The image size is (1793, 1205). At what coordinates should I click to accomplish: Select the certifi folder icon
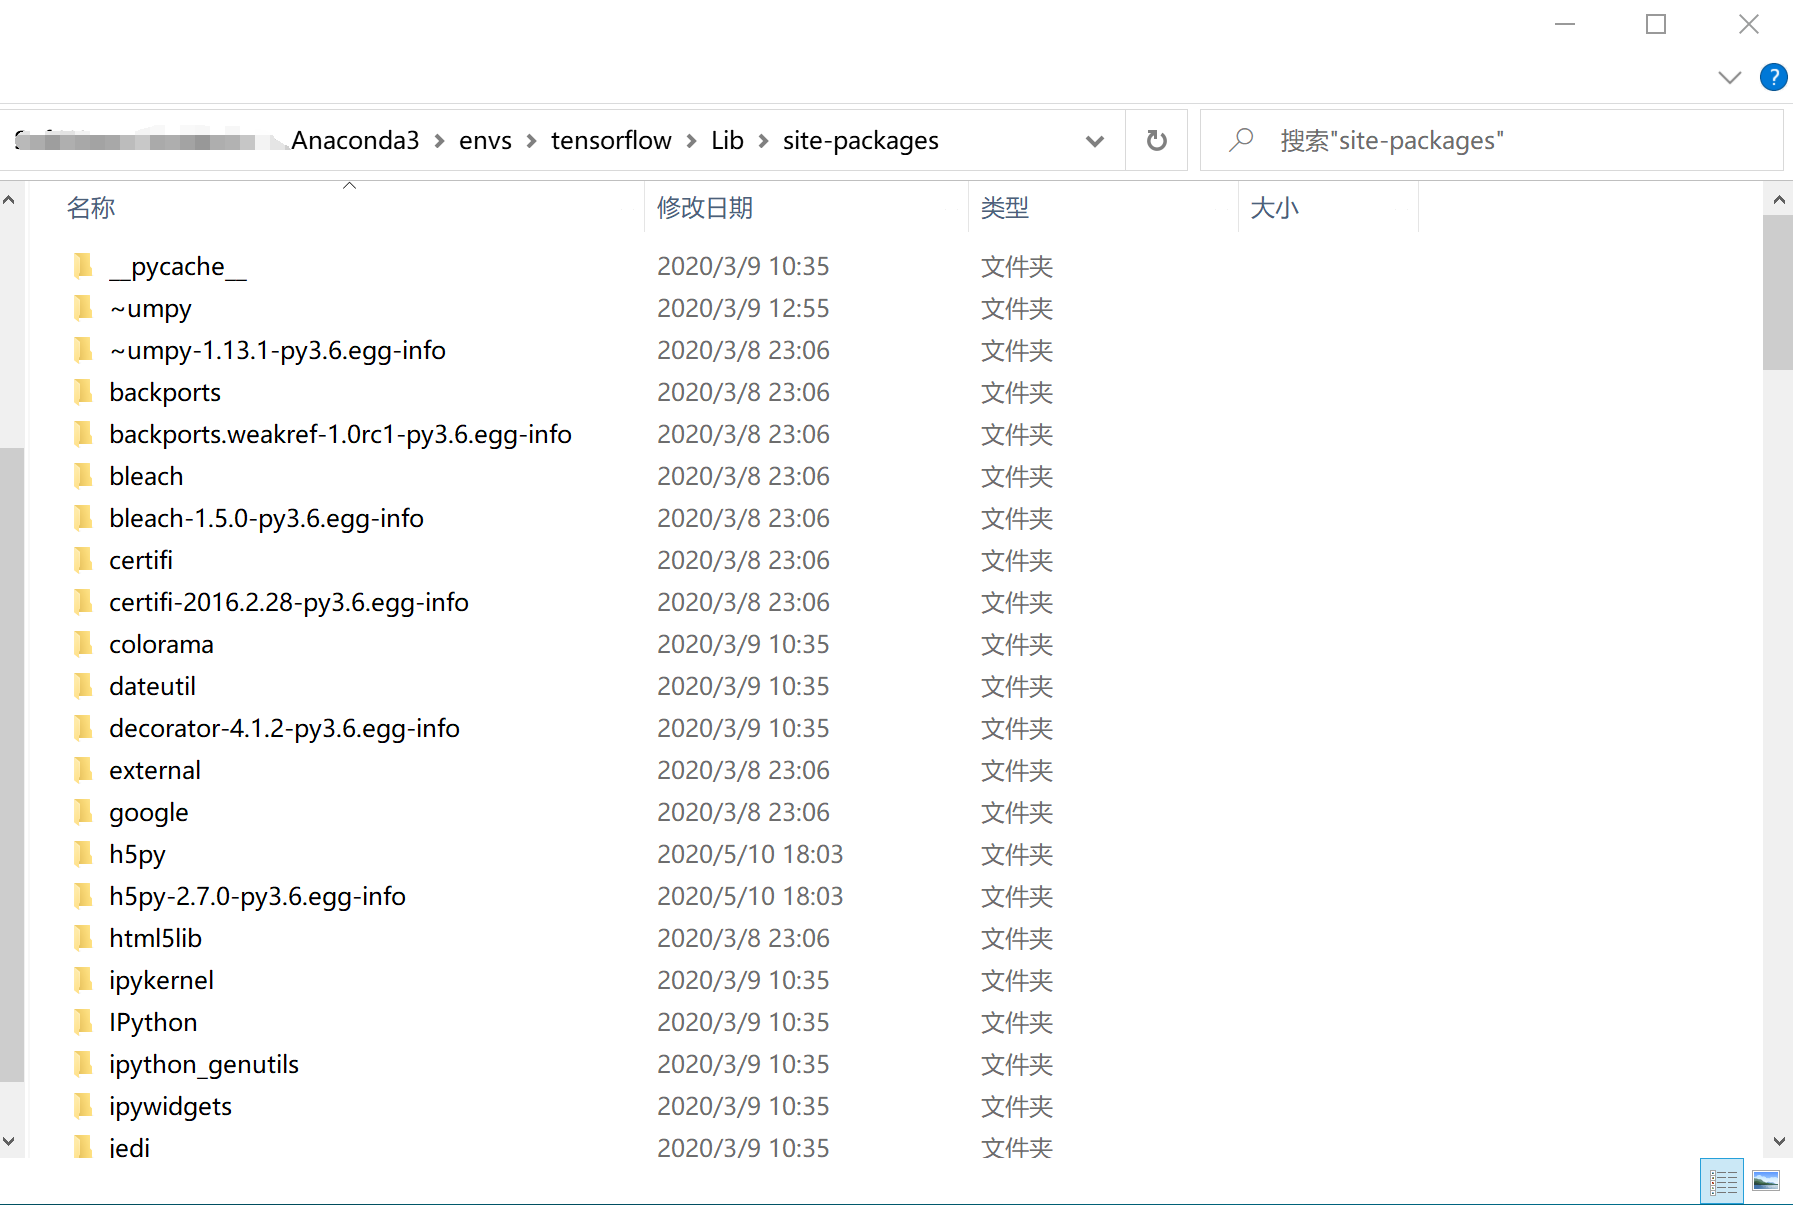click(83, 560)
